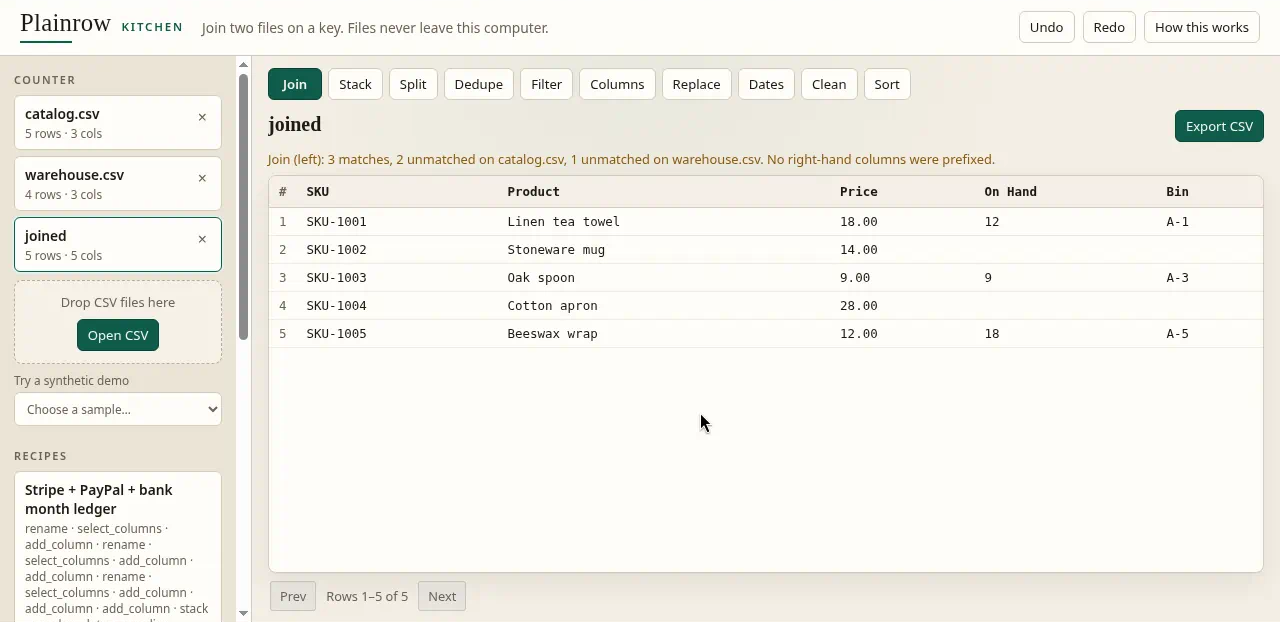The width and height of the screenshot is (1280, 622).
Task: Open the Filter tool tab
Action: [x=546, y=84]
